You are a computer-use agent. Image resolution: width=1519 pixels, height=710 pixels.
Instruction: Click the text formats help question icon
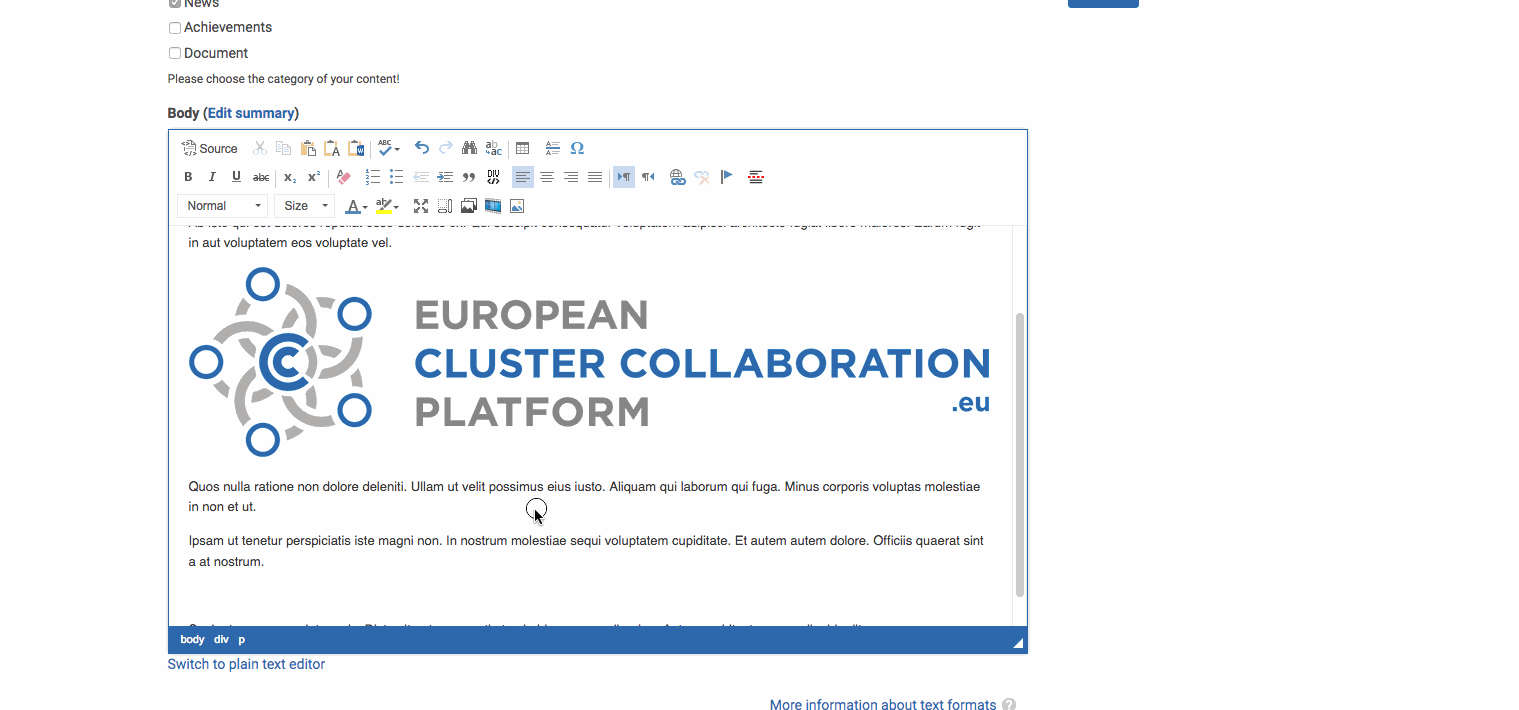(1009, 705)
